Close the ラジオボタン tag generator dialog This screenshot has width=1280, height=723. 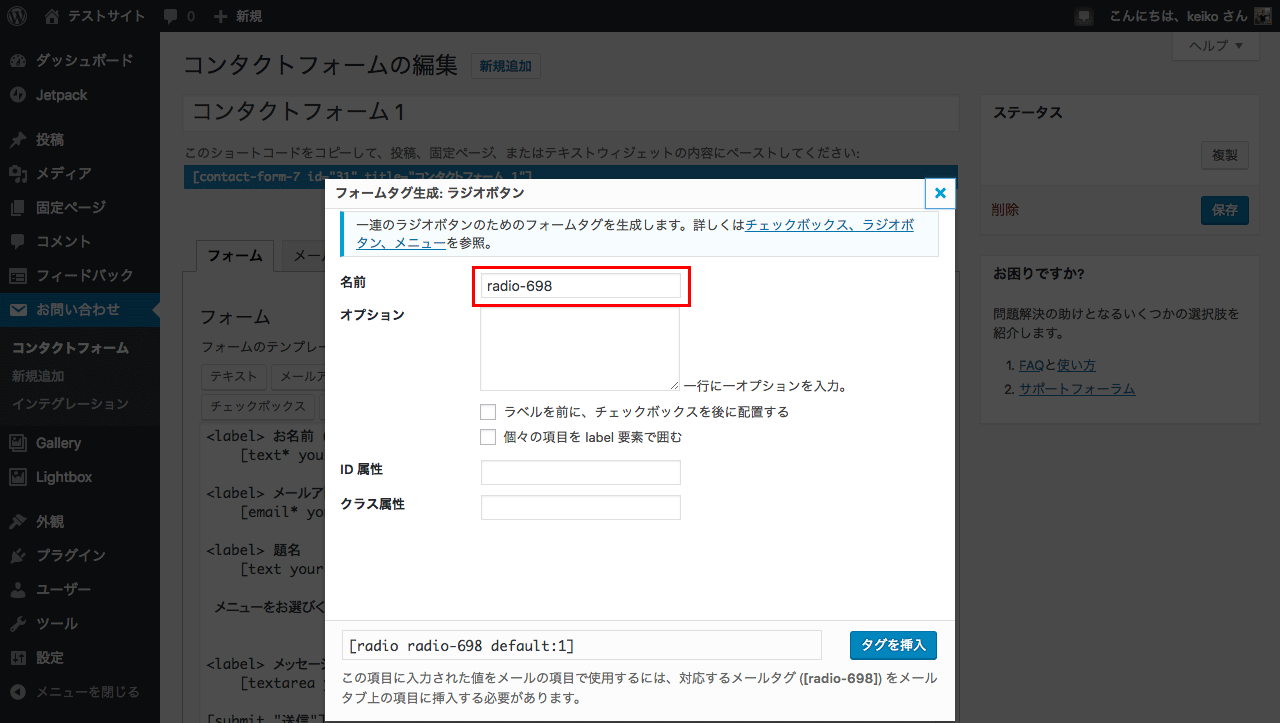click(x=940, y=193)
